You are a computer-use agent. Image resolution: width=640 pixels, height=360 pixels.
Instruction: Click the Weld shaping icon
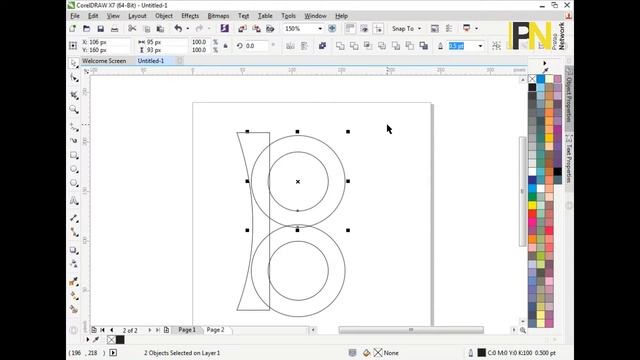pos(340,46)
